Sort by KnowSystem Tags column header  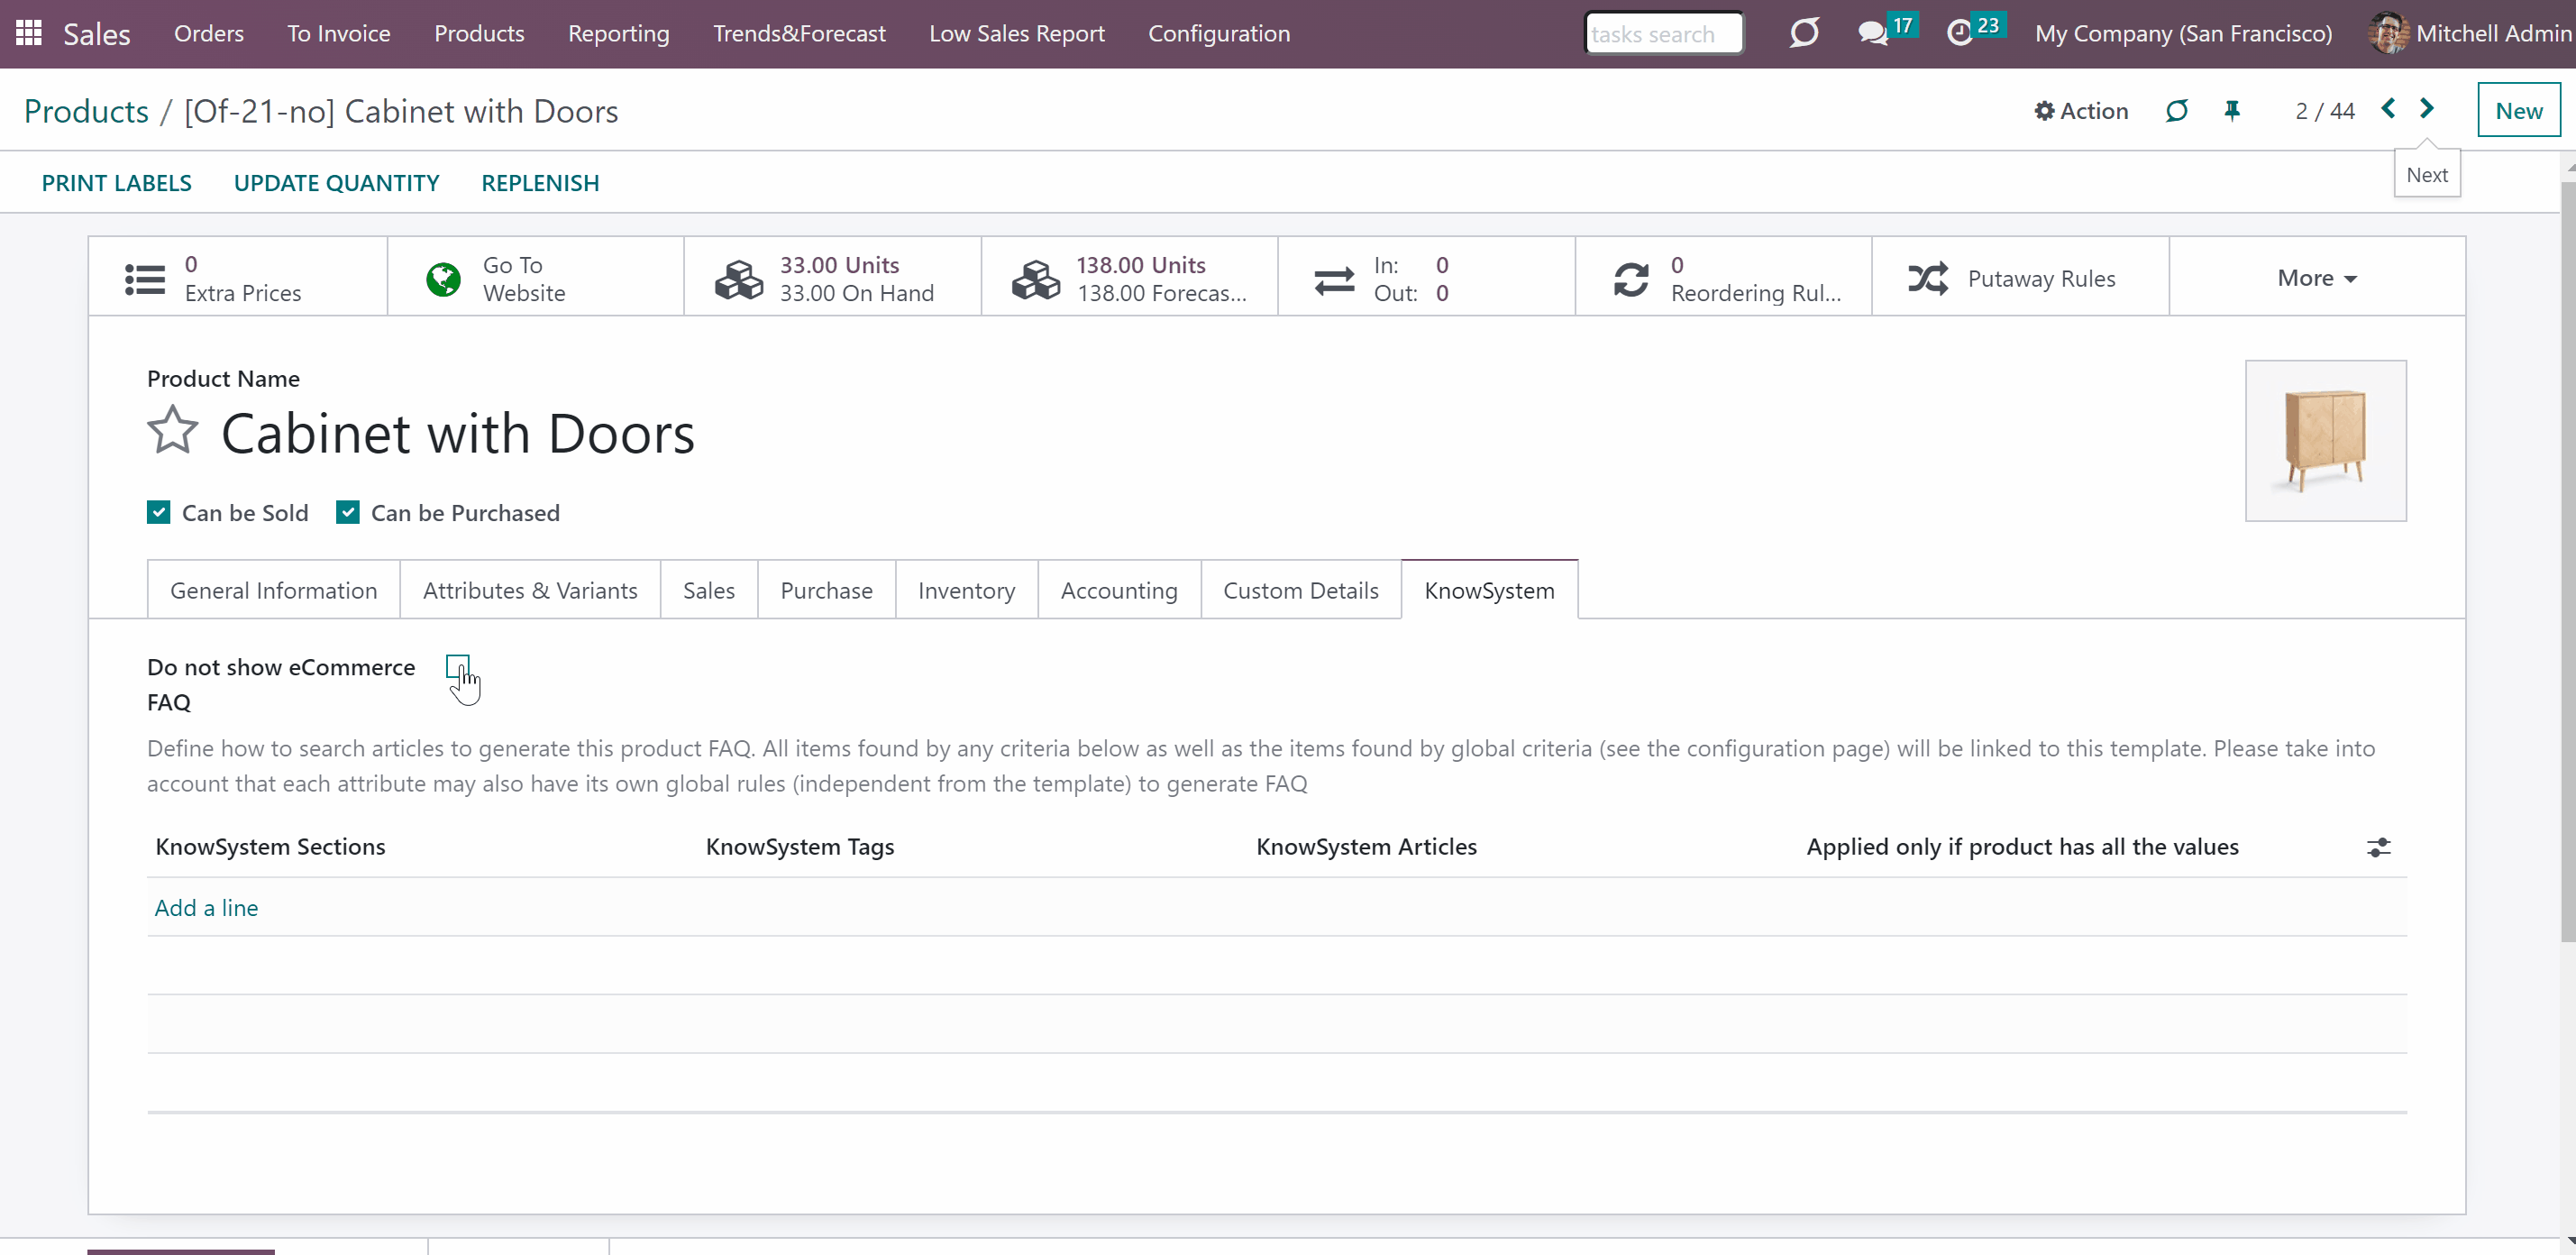coord(800,847)
